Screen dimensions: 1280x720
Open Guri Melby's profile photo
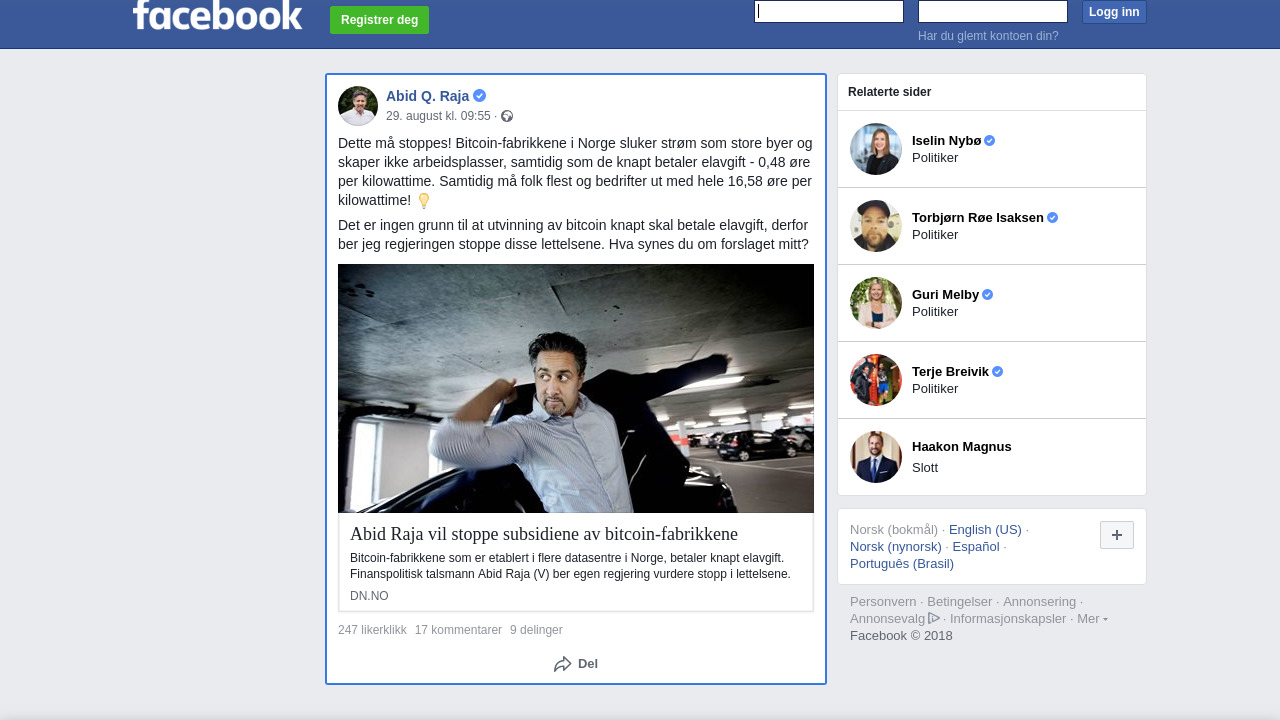click(x=876, y=303)
